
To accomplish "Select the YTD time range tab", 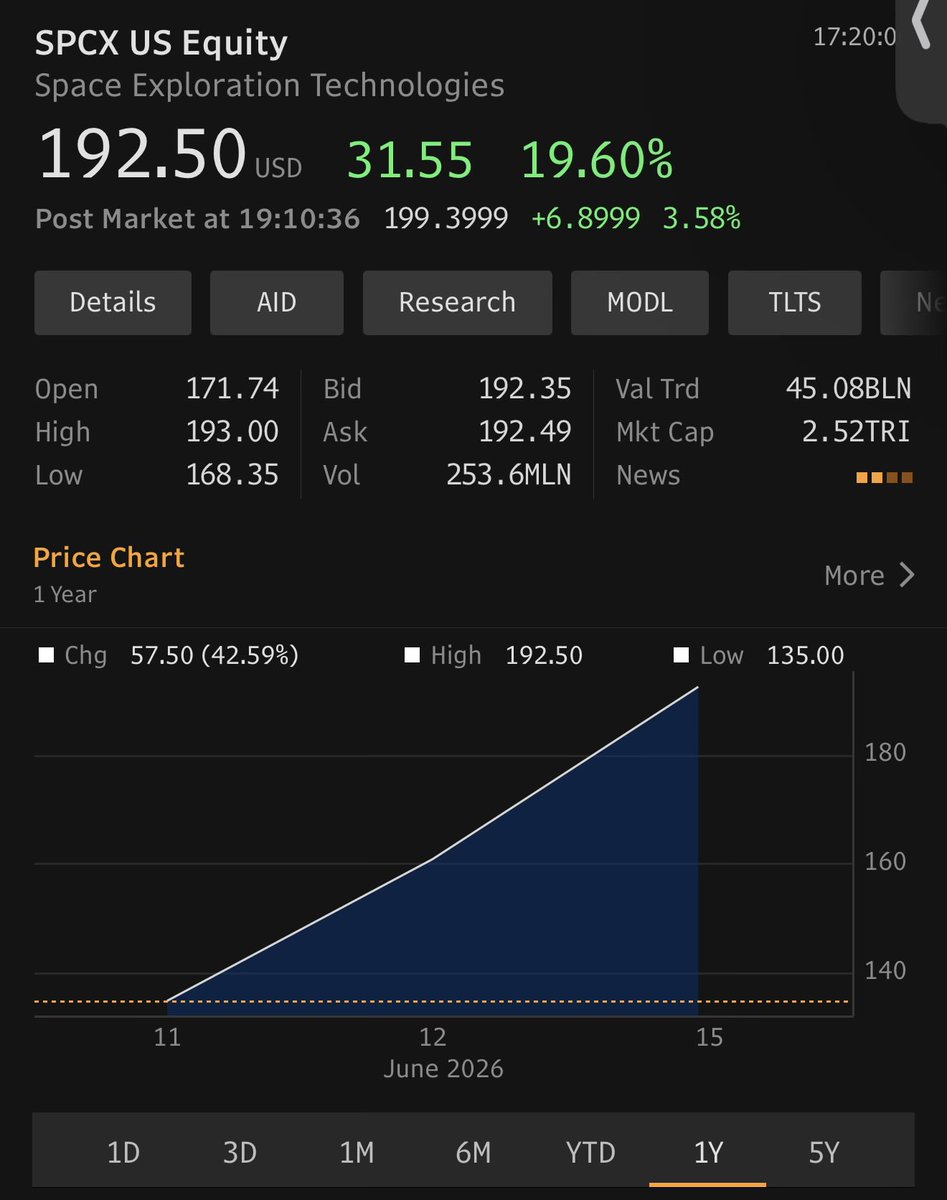I will pos(590,1152).
